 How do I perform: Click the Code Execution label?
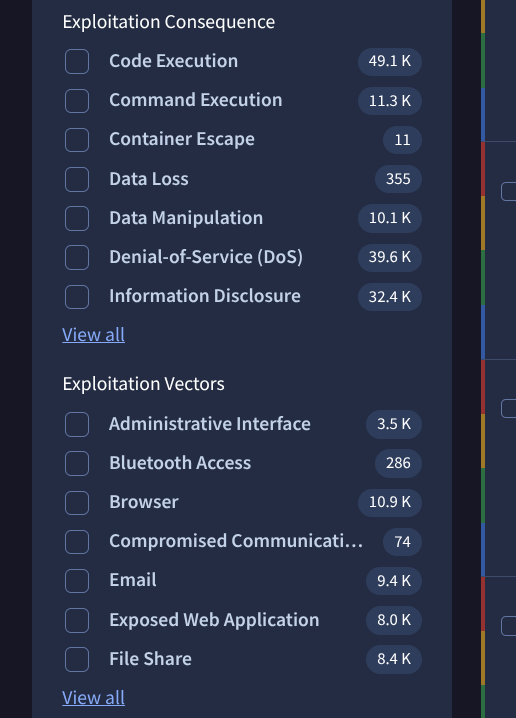click(174, 61)
